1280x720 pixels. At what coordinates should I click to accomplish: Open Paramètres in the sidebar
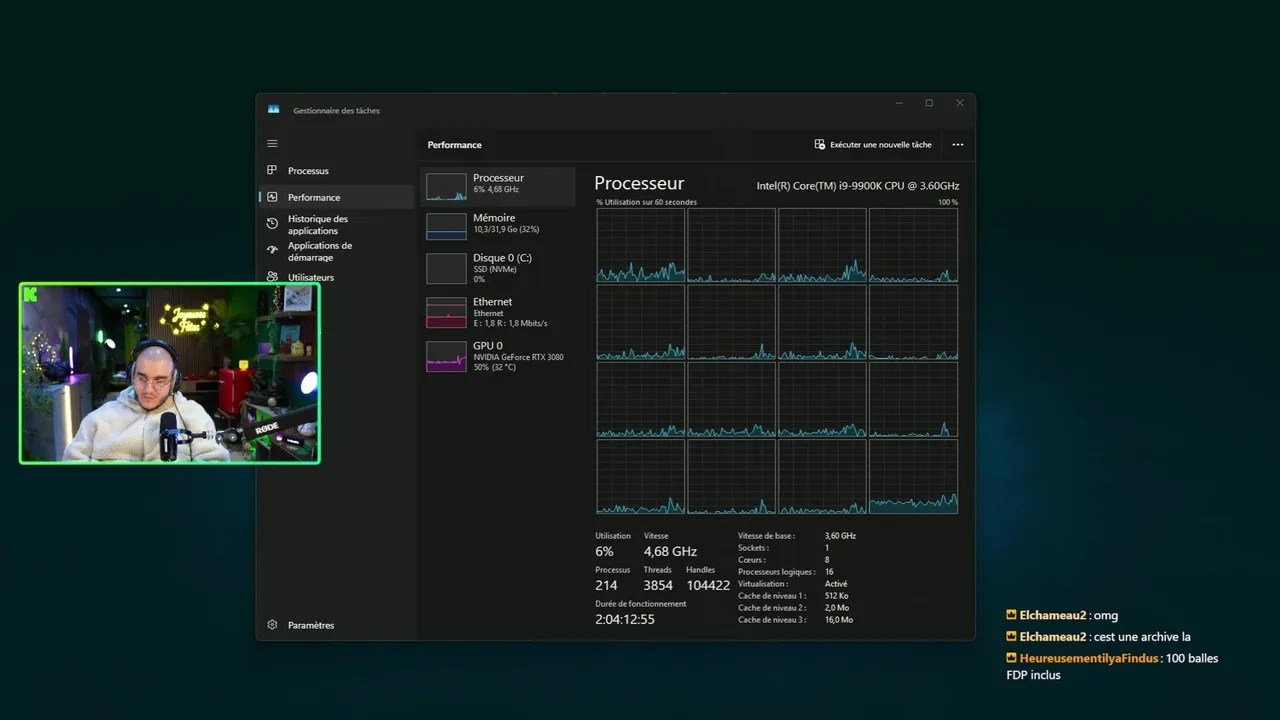point(311,625)
